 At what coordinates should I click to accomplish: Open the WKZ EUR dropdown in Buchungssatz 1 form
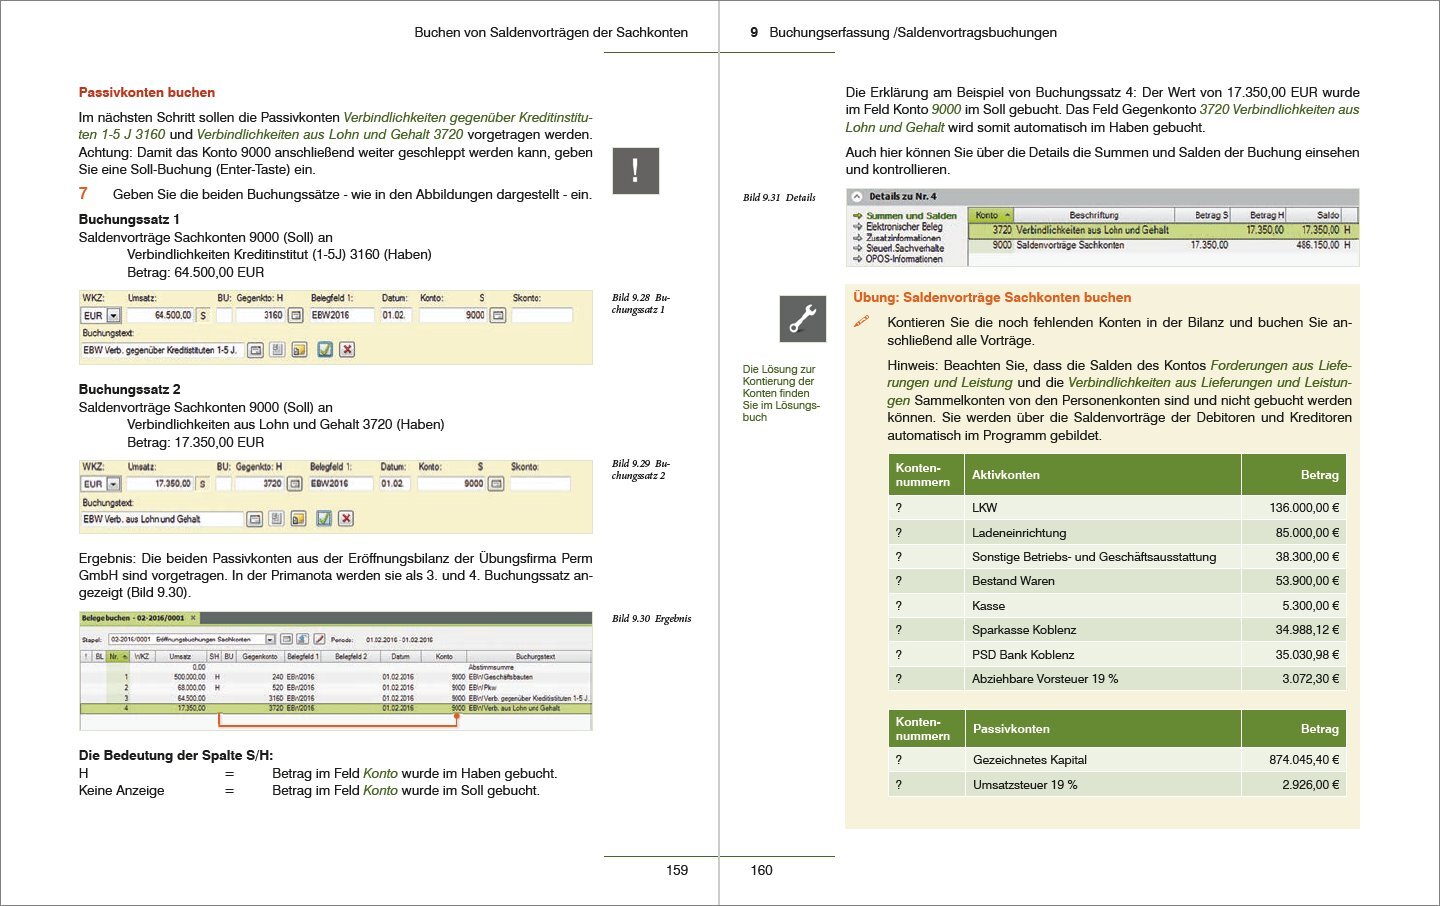113,316
